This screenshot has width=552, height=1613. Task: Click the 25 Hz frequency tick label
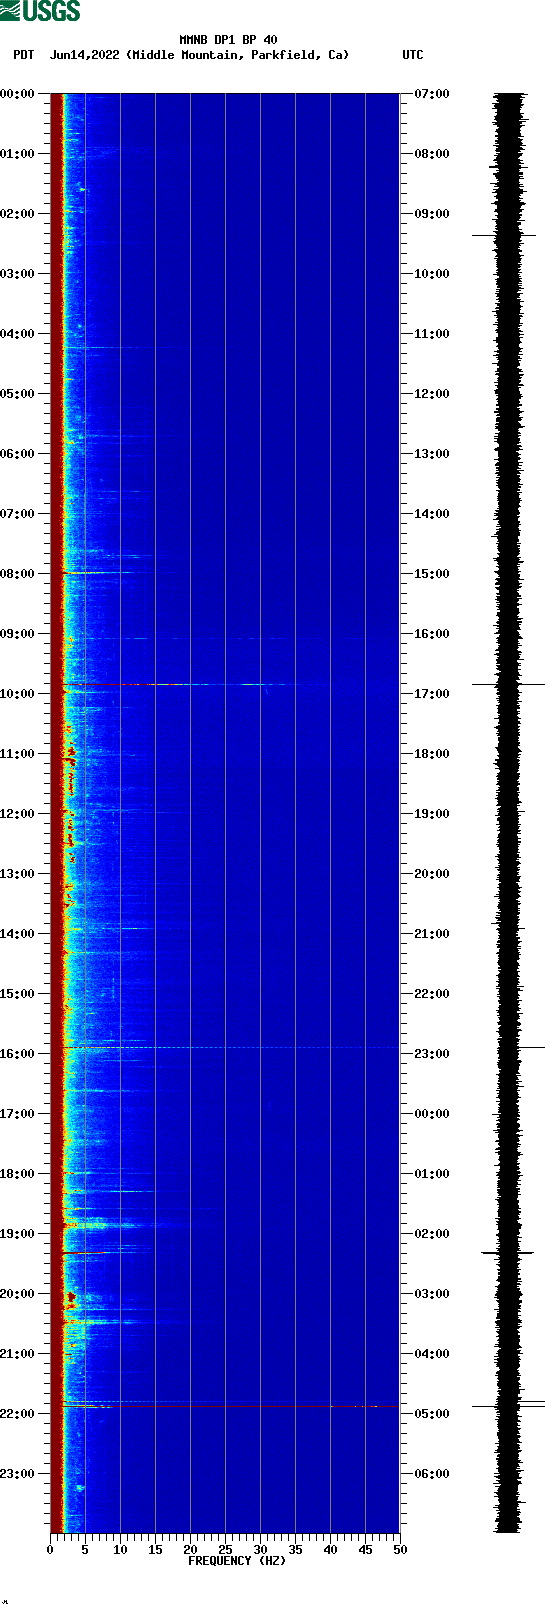(225, 1550)
